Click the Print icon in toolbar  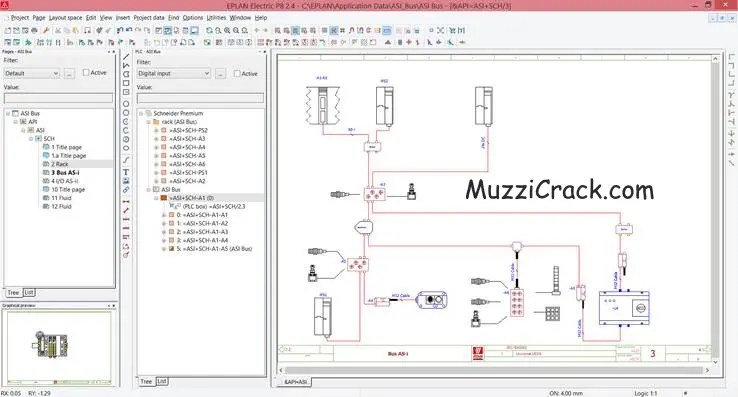coord(34,30)
